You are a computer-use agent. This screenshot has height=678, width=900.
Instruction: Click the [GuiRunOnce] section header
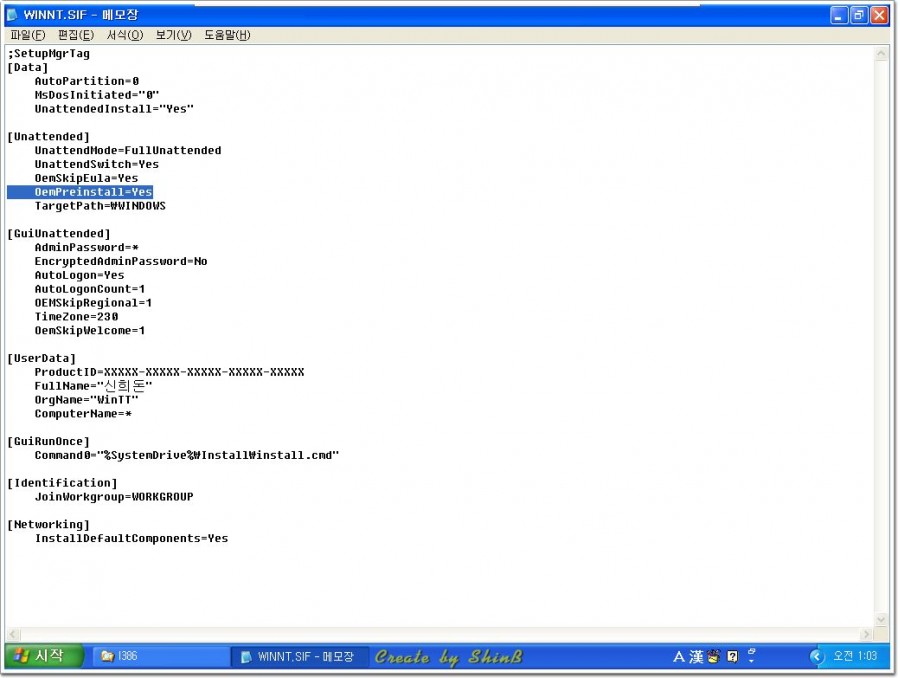click(x=48, y=441)
